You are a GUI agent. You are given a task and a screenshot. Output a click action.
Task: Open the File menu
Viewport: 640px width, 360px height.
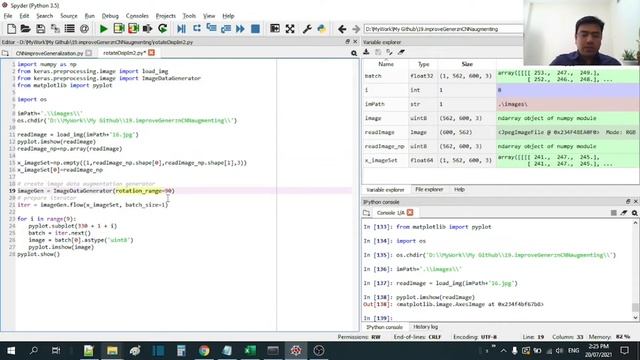(x=8, y=16)
